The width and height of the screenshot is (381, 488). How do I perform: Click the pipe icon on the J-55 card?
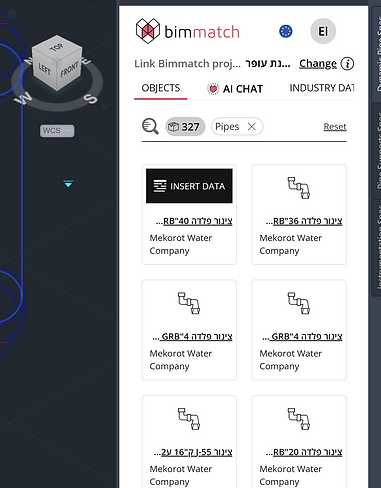[x=189, y=419]
